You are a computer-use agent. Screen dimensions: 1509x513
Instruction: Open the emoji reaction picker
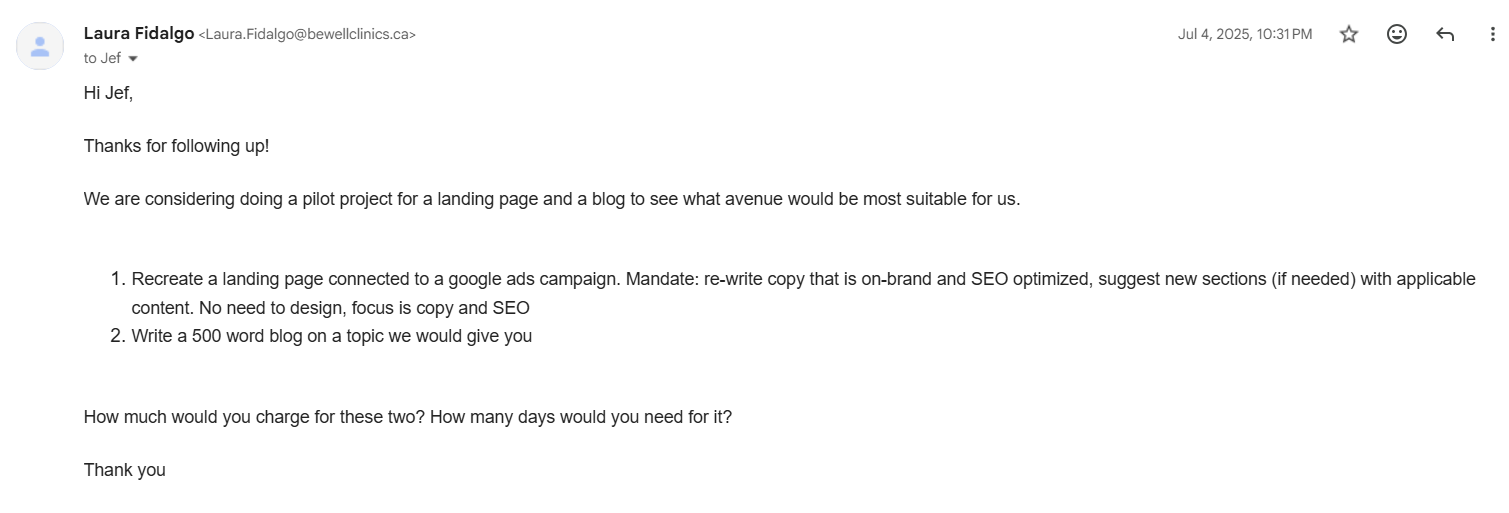tap(1397, 34)
